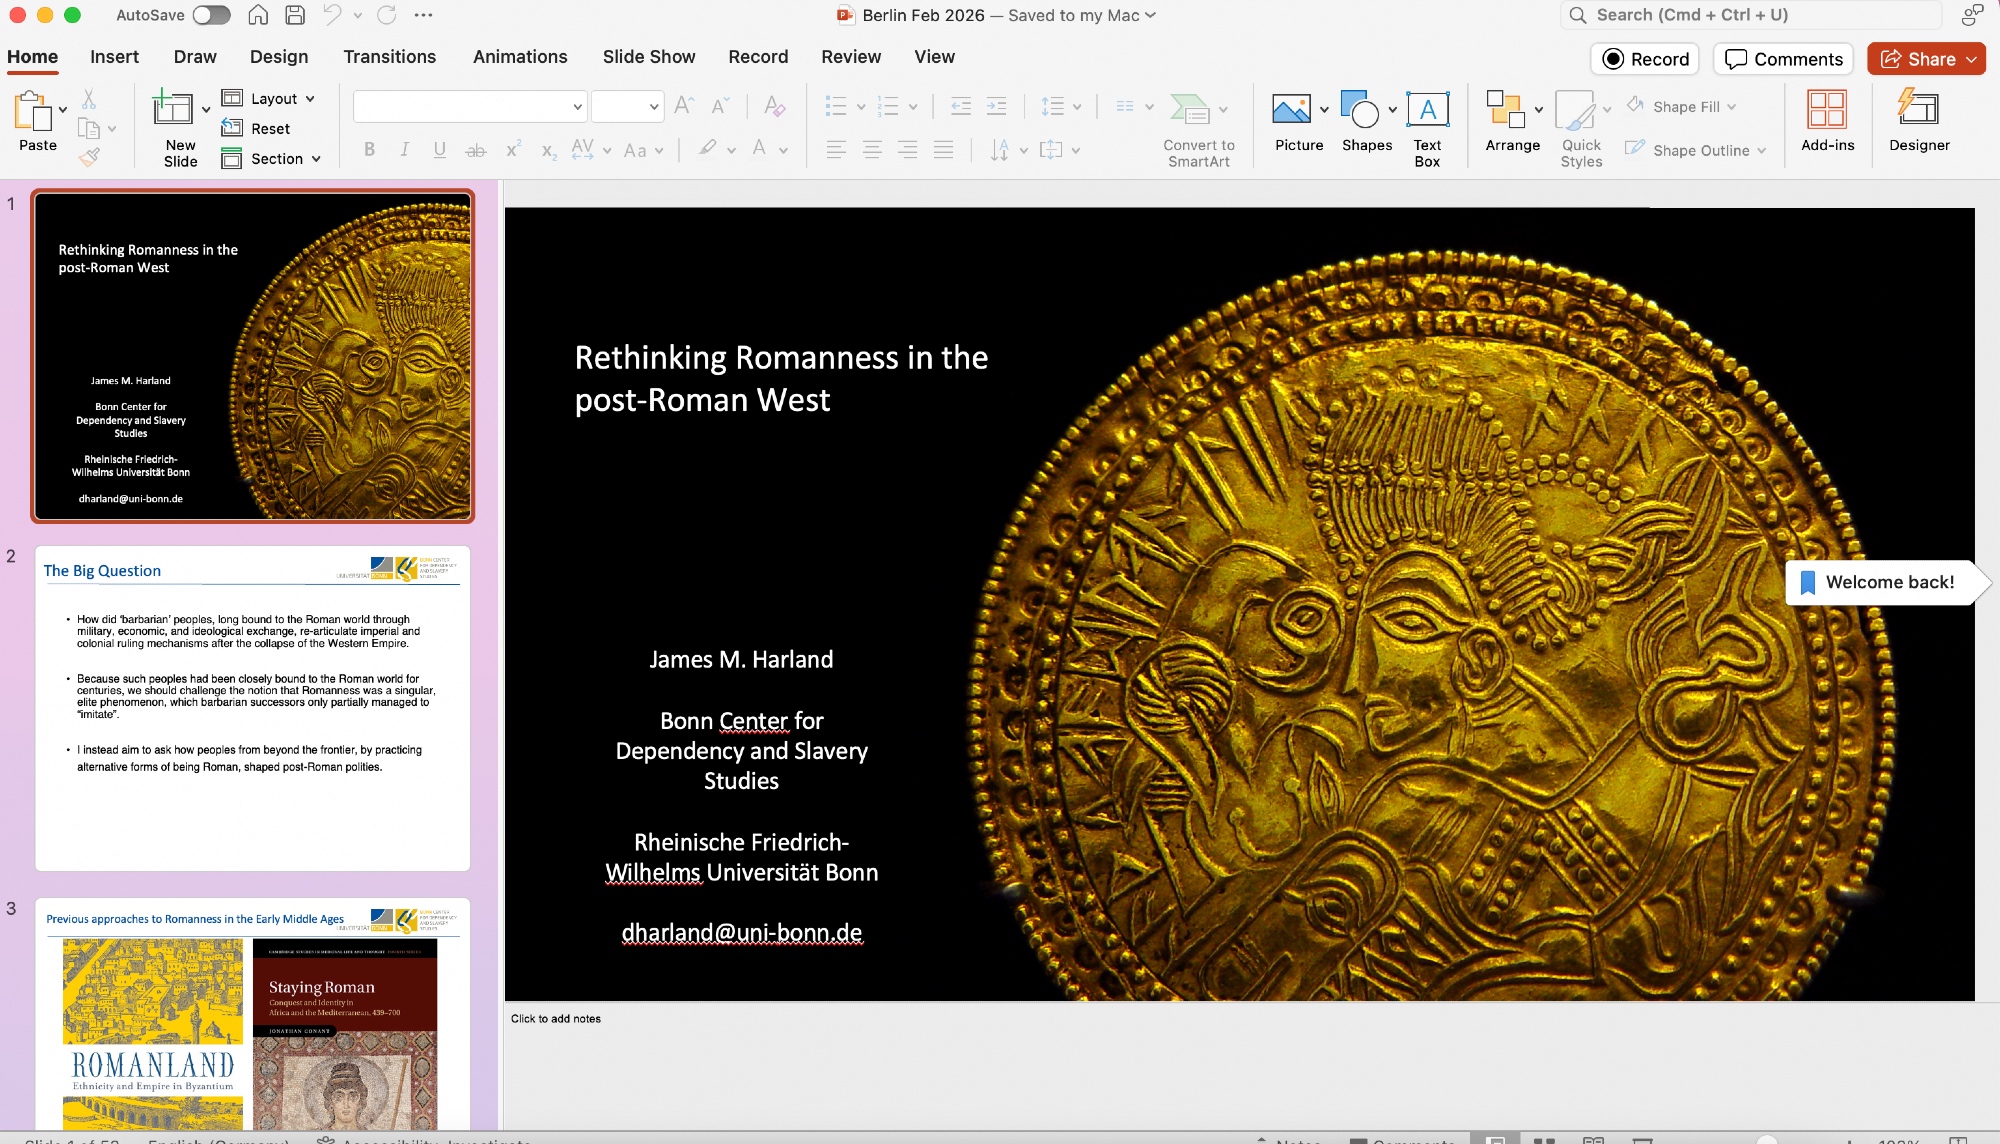This screenshot has width=2000, height=1144.
Task: Open the Slide Show tab
Action: 648,57
